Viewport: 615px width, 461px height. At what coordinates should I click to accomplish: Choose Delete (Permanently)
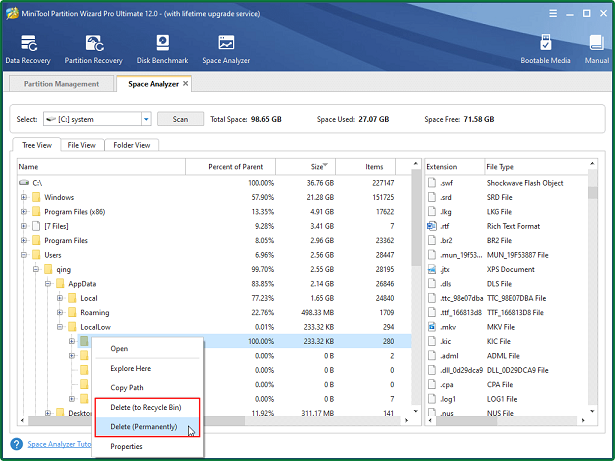147,427
